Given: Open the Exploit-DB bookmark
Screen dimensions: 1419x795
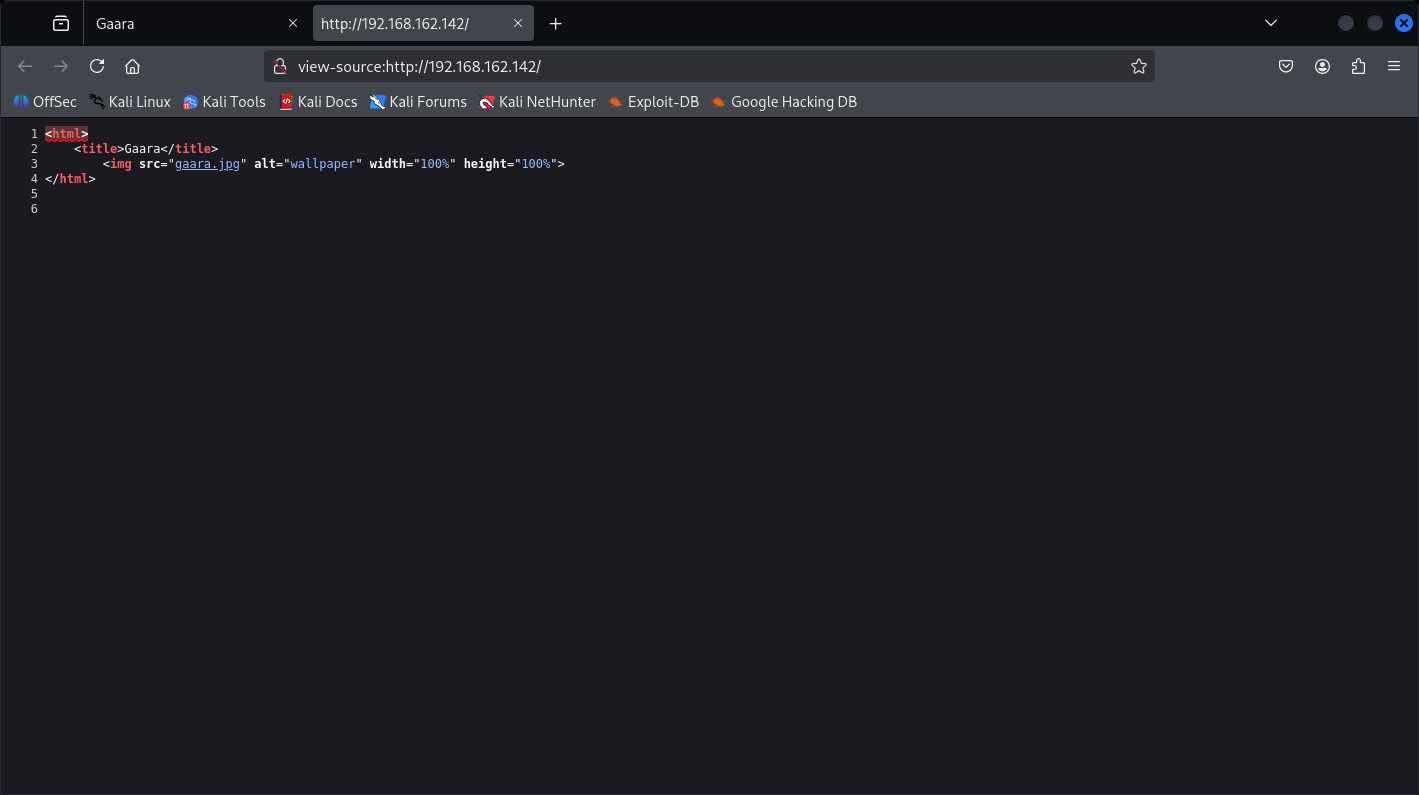Looking at the screenshot, I should pyautogui.click(x=653, y=101).
